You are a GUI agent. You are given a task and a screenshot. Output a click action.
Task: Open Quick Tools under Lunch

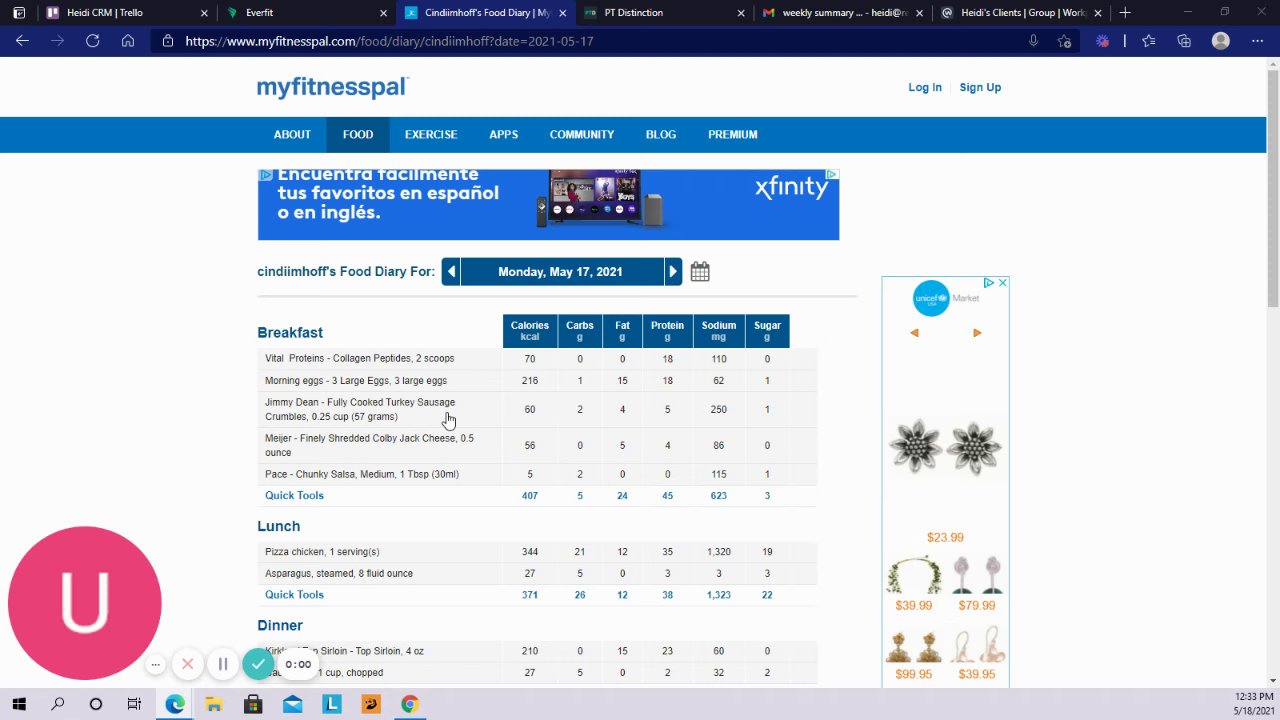pyautogui.click(x=294, y=595)
